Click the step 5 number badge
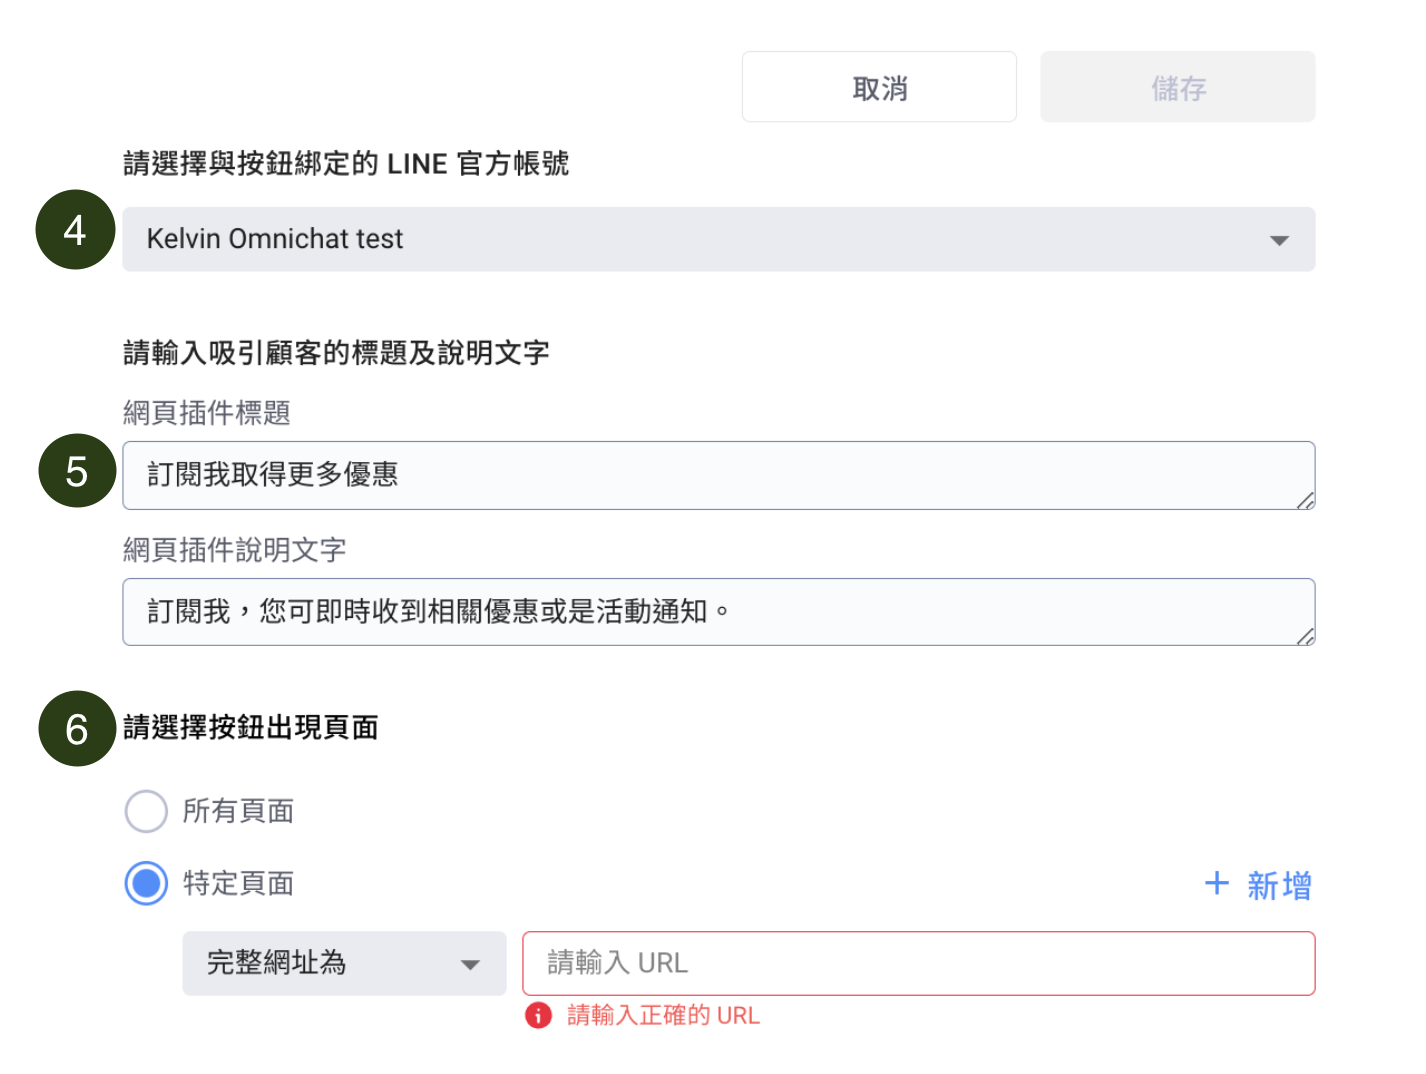 click(x=77, y=471)
